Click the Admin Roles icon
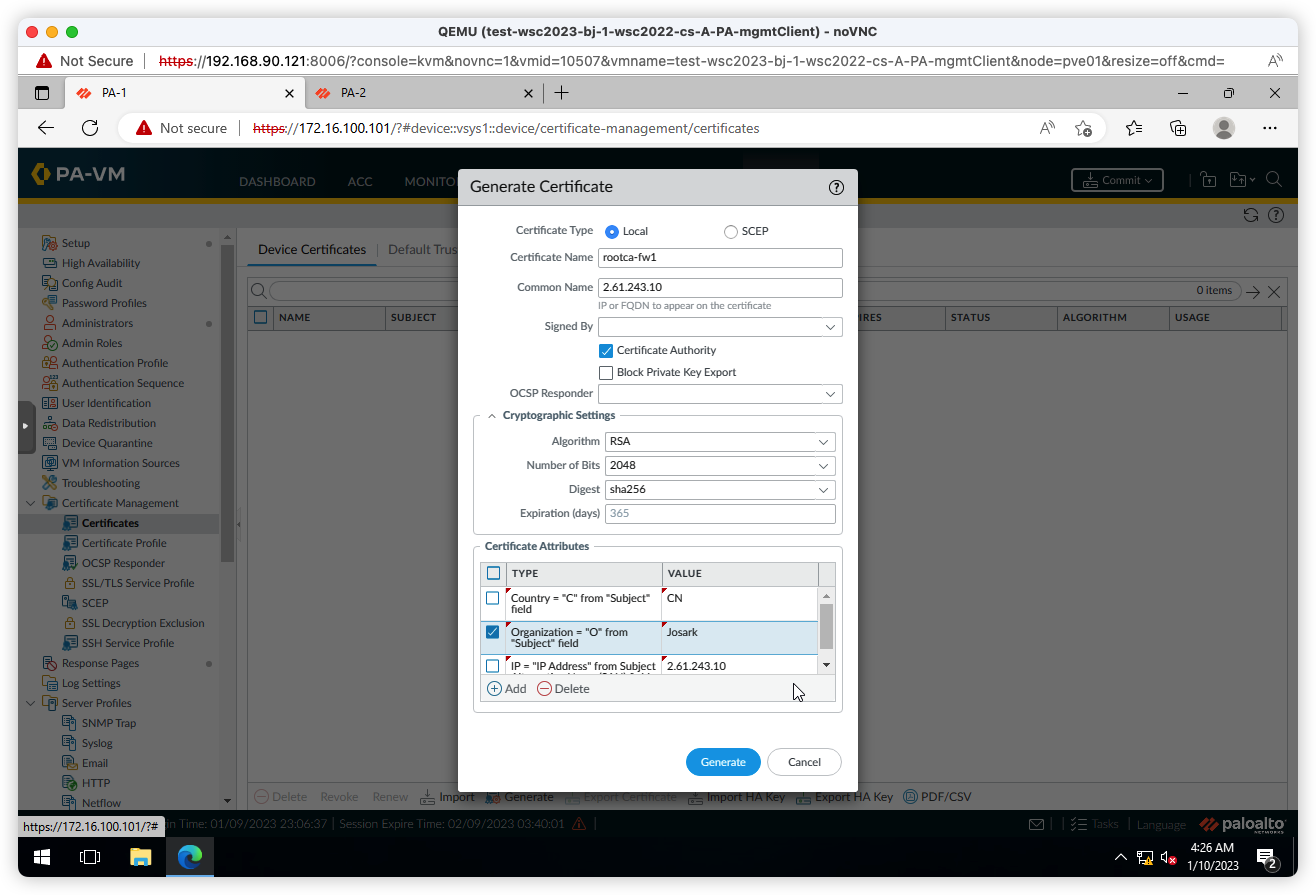 (x=50, y=343)
